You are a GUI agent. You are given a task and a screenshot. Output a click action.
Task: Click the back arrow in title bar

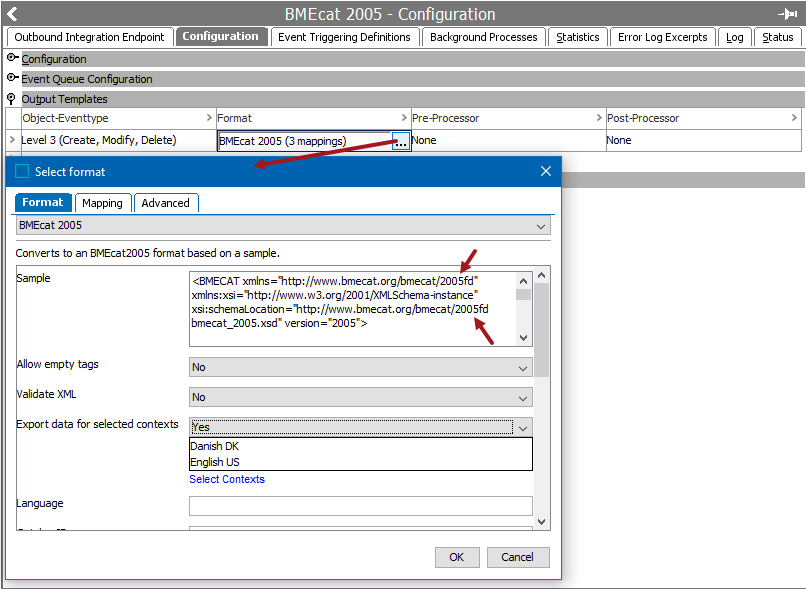12,14
